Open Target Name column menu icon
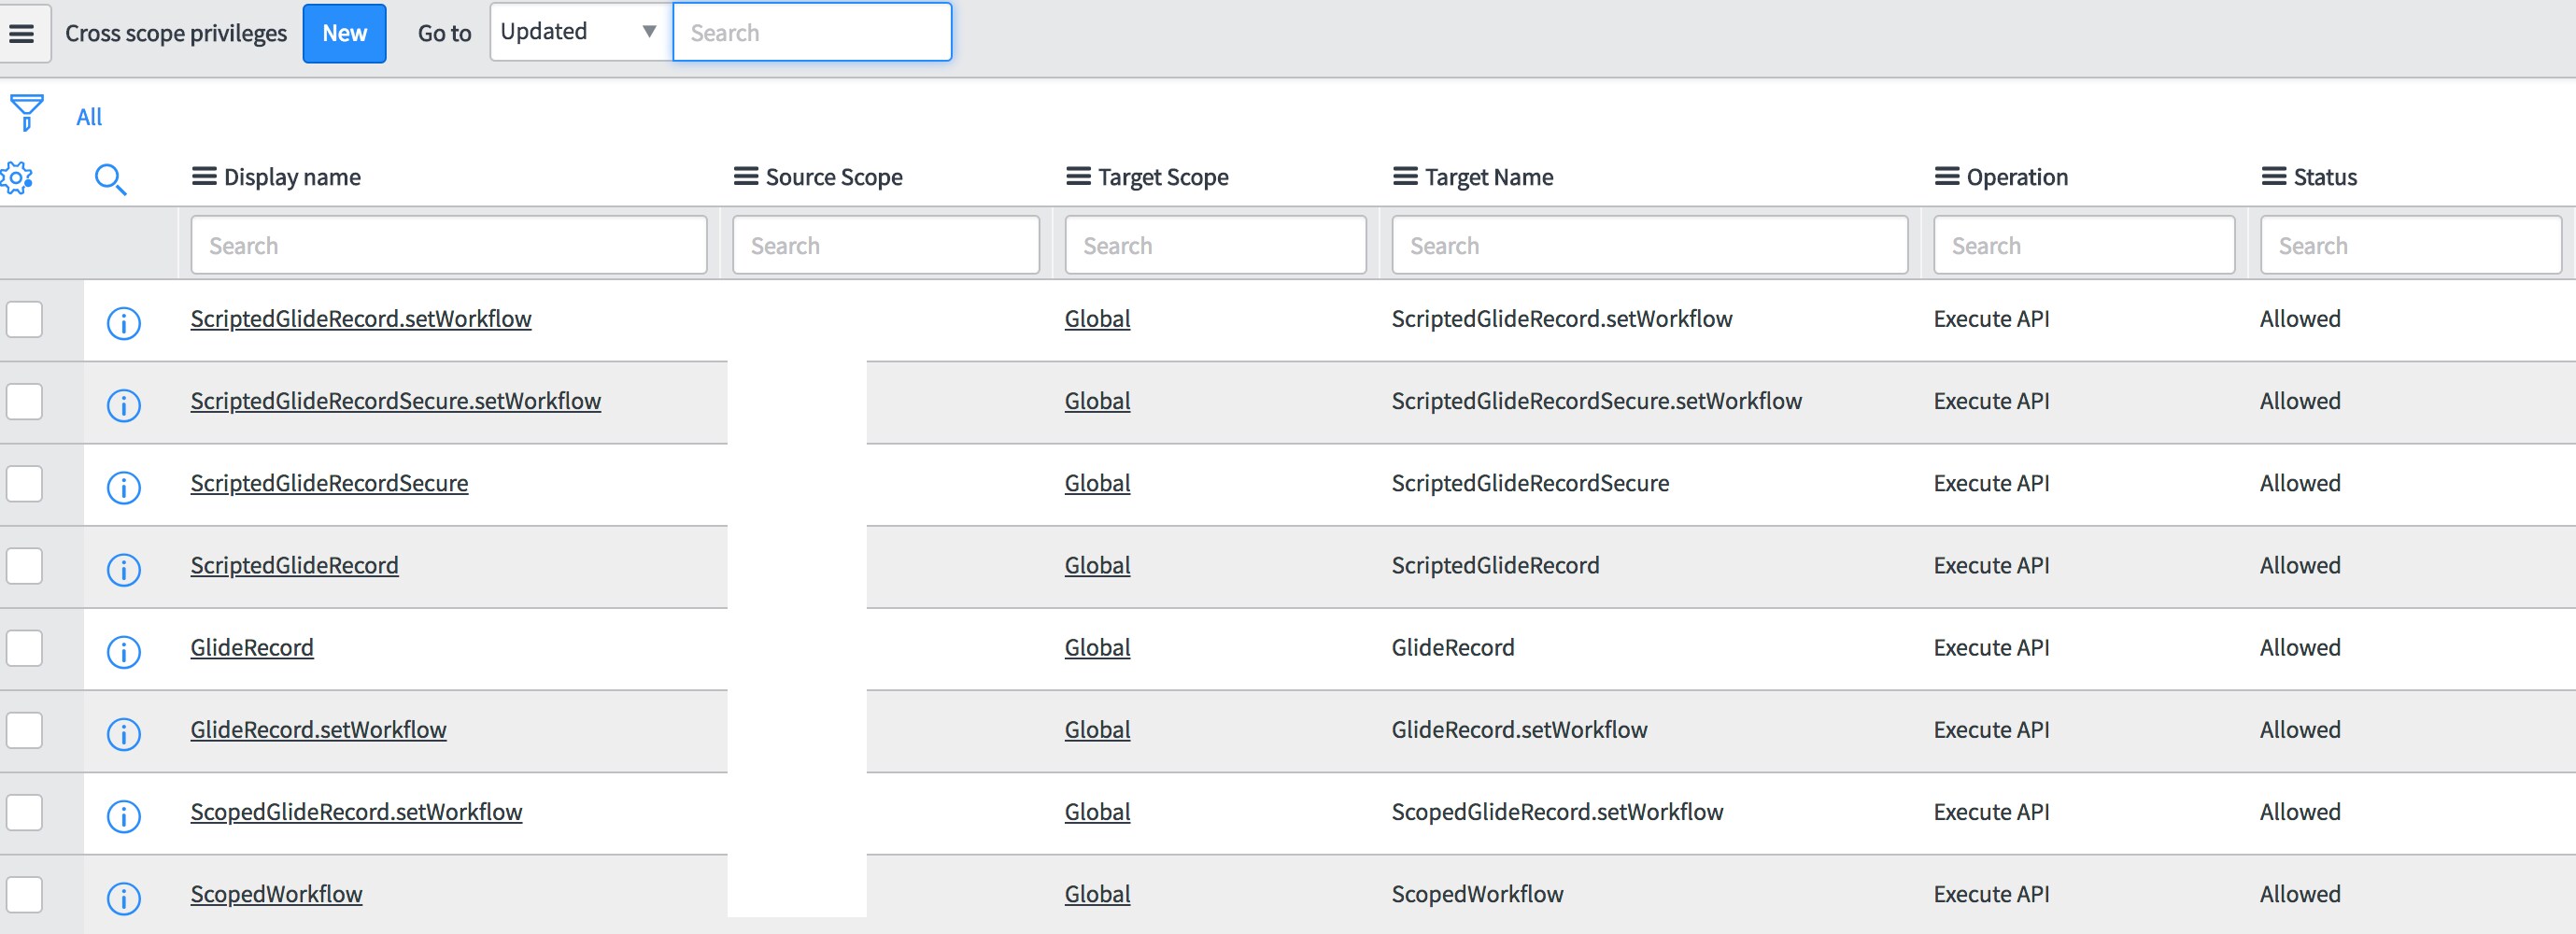2576x934 pixels. (1405, 177)
